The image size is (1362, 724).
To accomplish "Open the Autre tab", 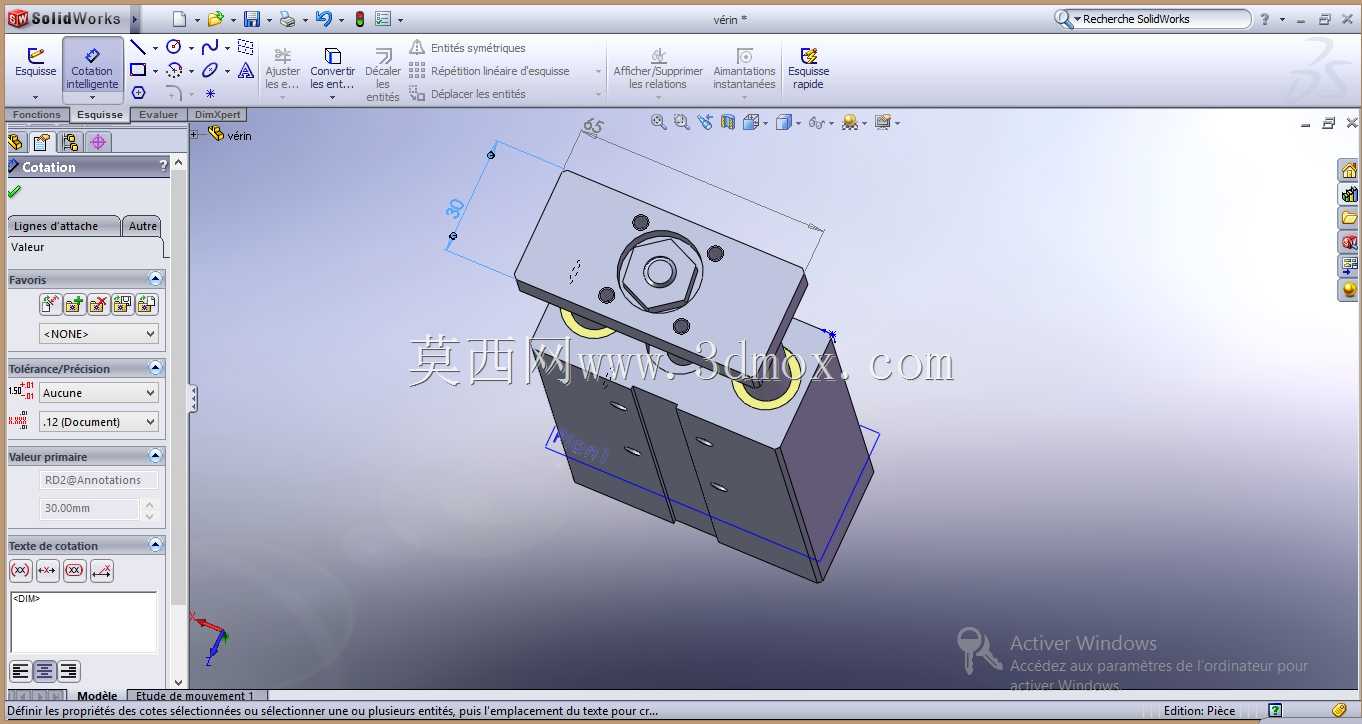I will click(x=143, y=226).
